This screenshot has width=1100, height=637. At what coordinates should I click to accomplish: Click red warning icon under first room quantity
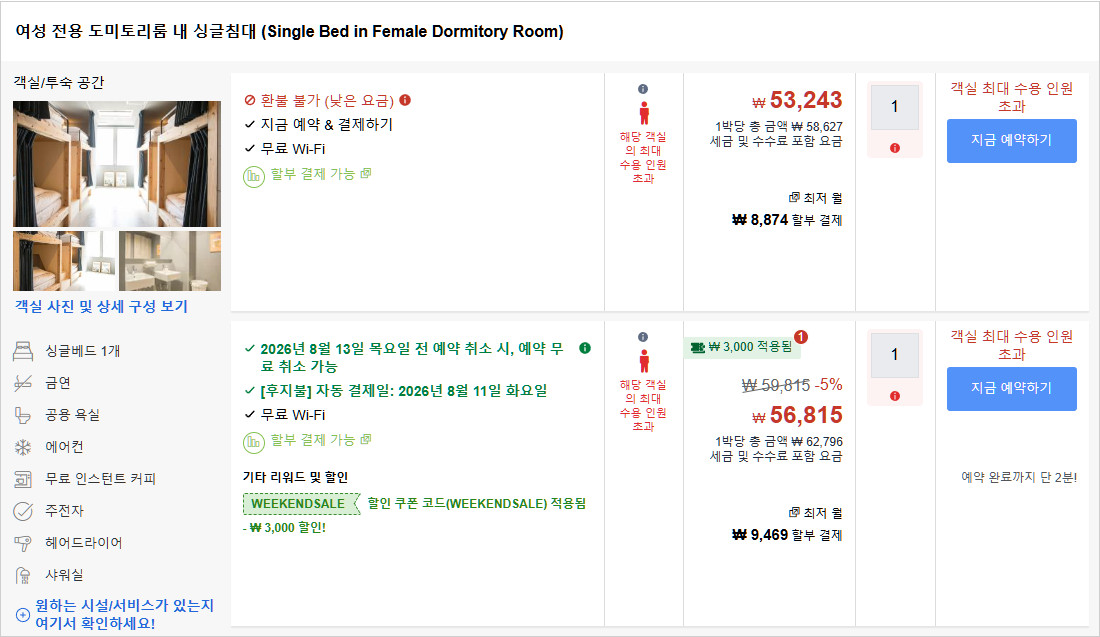894,148
